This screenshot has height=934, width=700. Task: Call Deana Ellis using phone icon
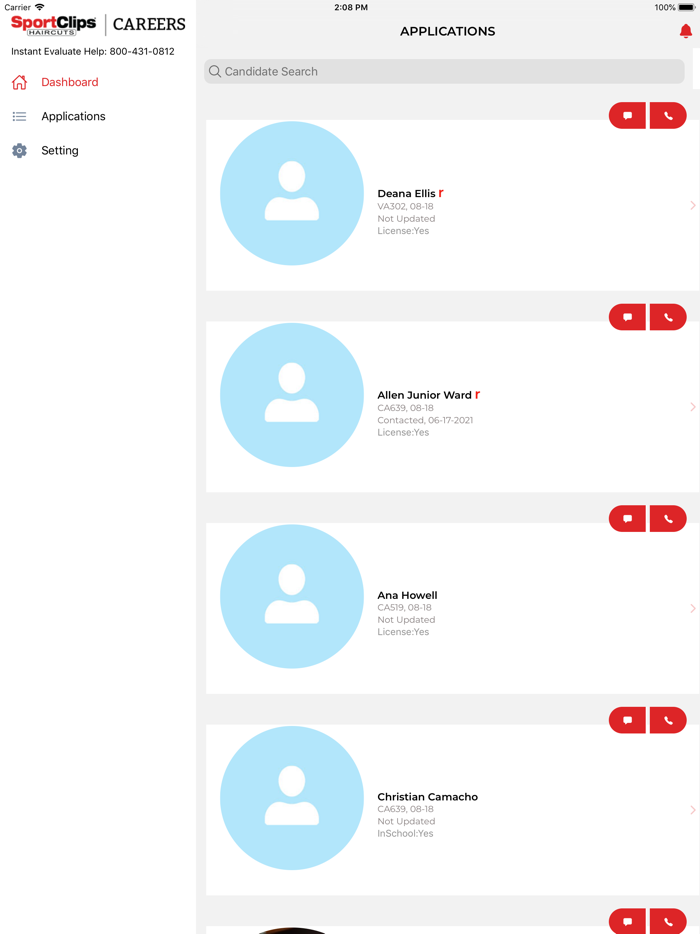click(x=668, y=116)
